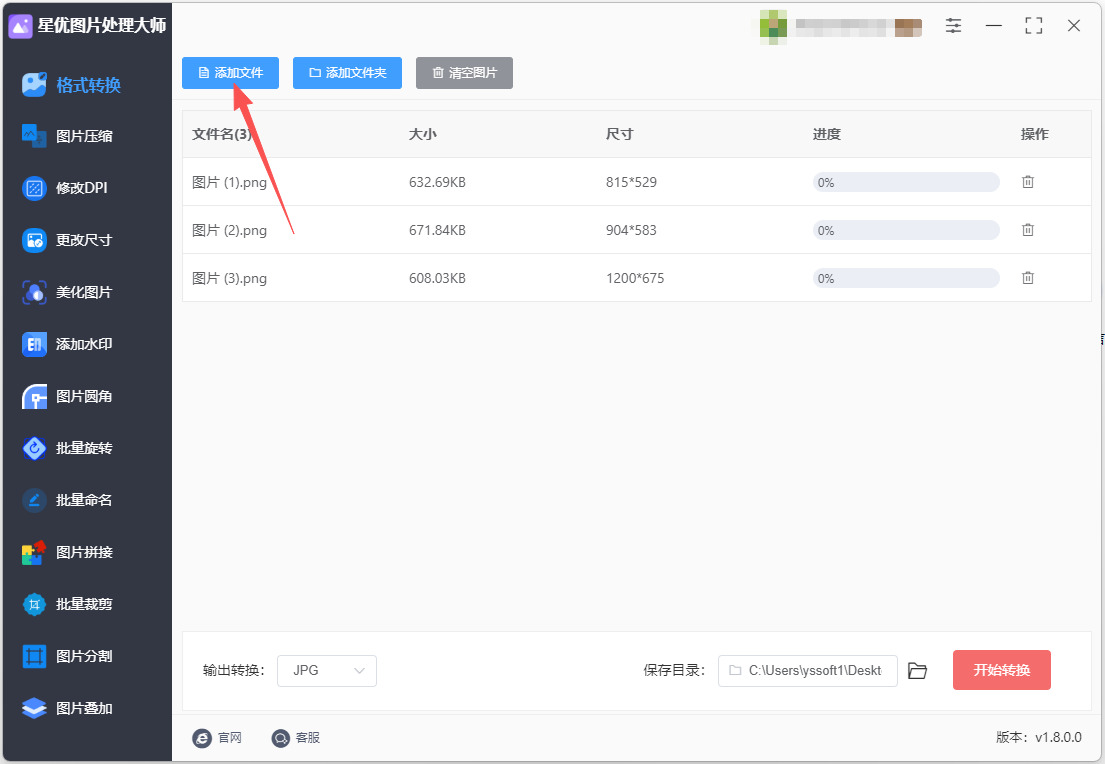
Task: Open 图片拼接 image stitching label
Action: point(84,552)
